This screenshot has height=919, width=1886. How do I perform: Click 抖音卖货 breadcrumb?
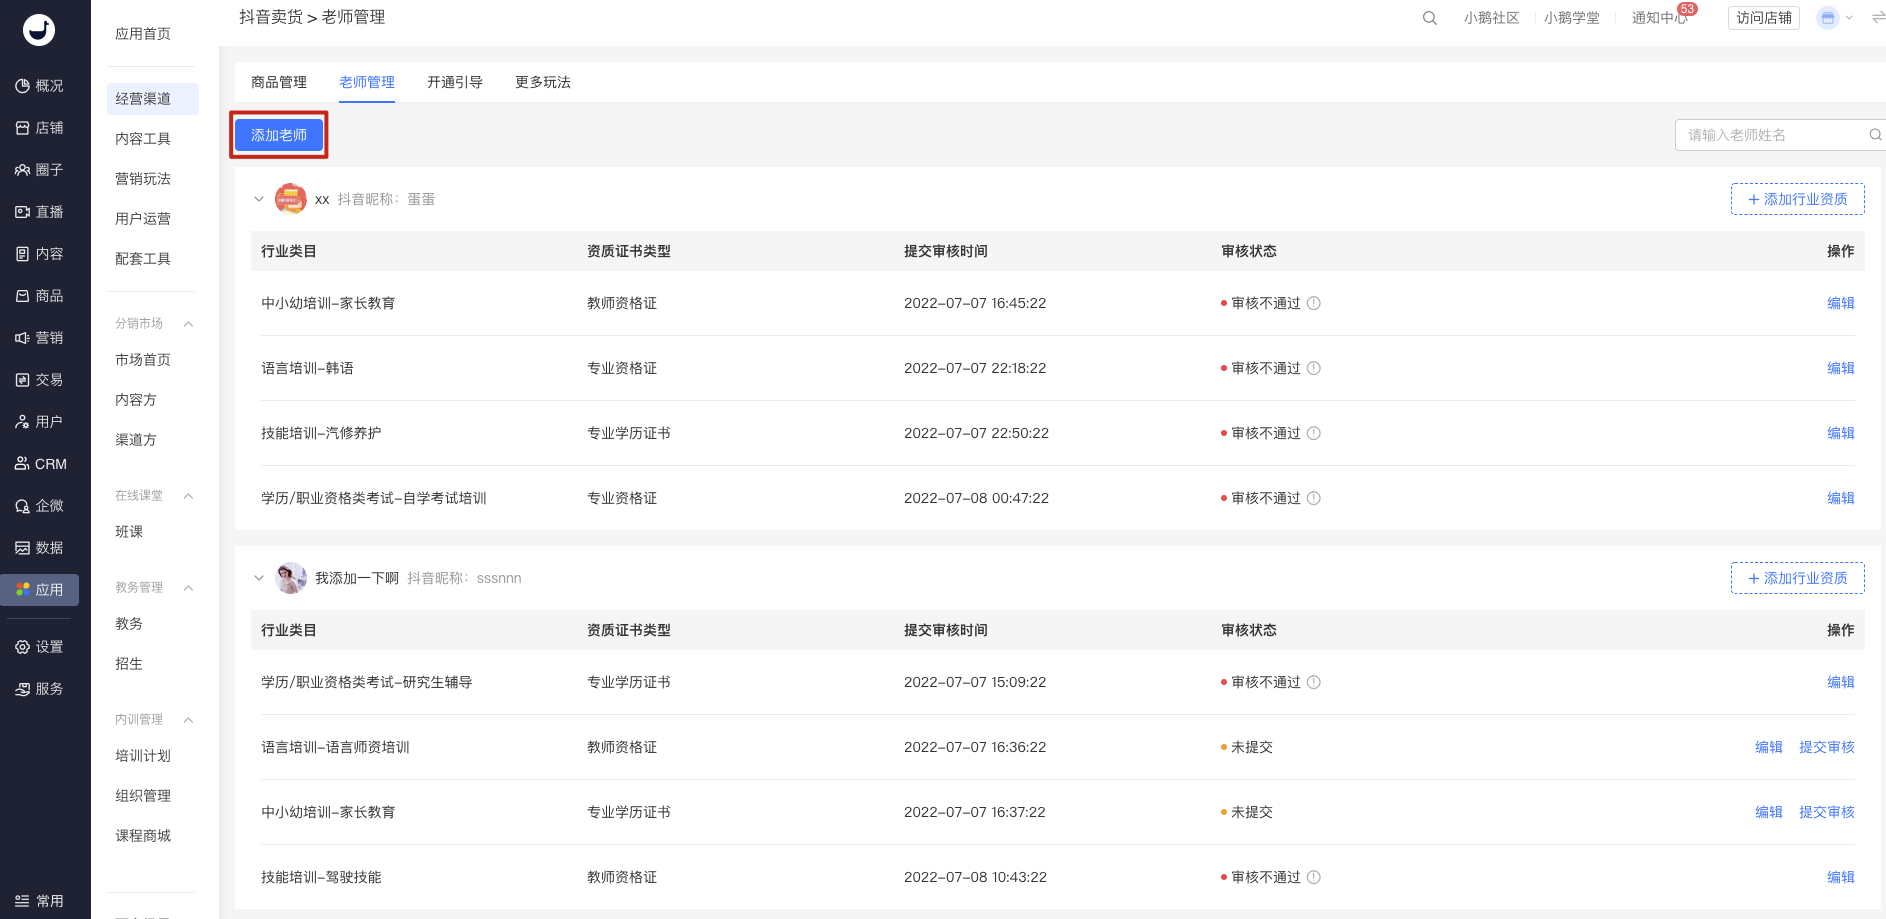(271, 17)
